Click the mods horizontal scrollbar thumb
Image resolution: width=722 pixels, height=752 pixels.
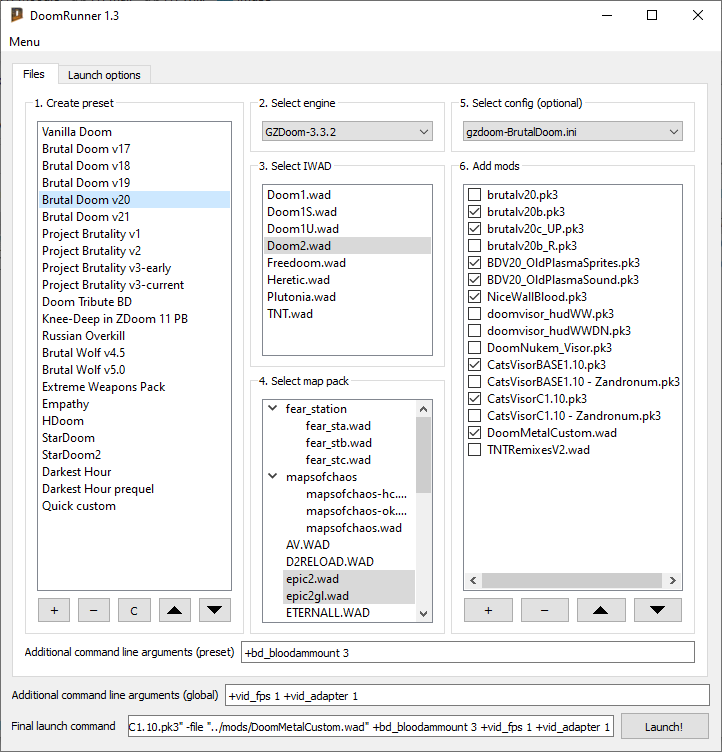coord(572,580)
